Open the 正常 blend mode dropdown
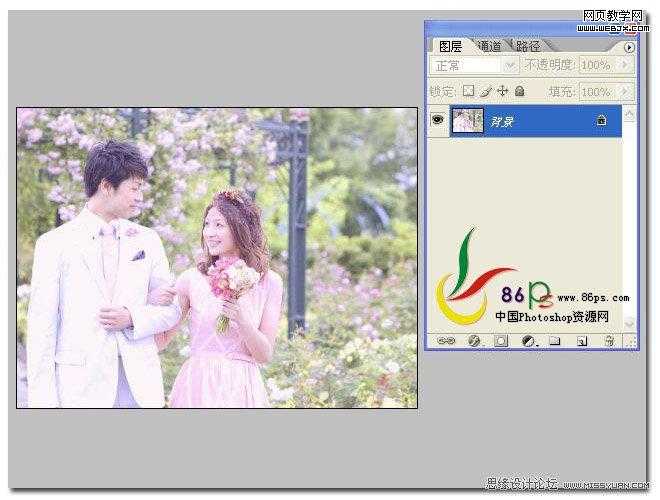This screenshot has height=500, width=660. click(x=474, y=66)
